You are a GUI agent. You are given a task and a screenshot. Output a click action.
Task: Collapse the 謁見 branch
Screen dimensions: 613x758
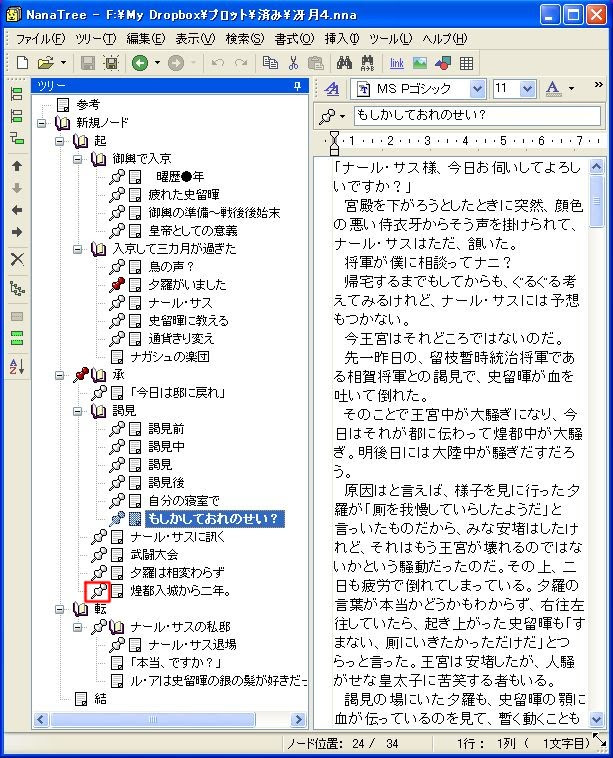[77, 411]
